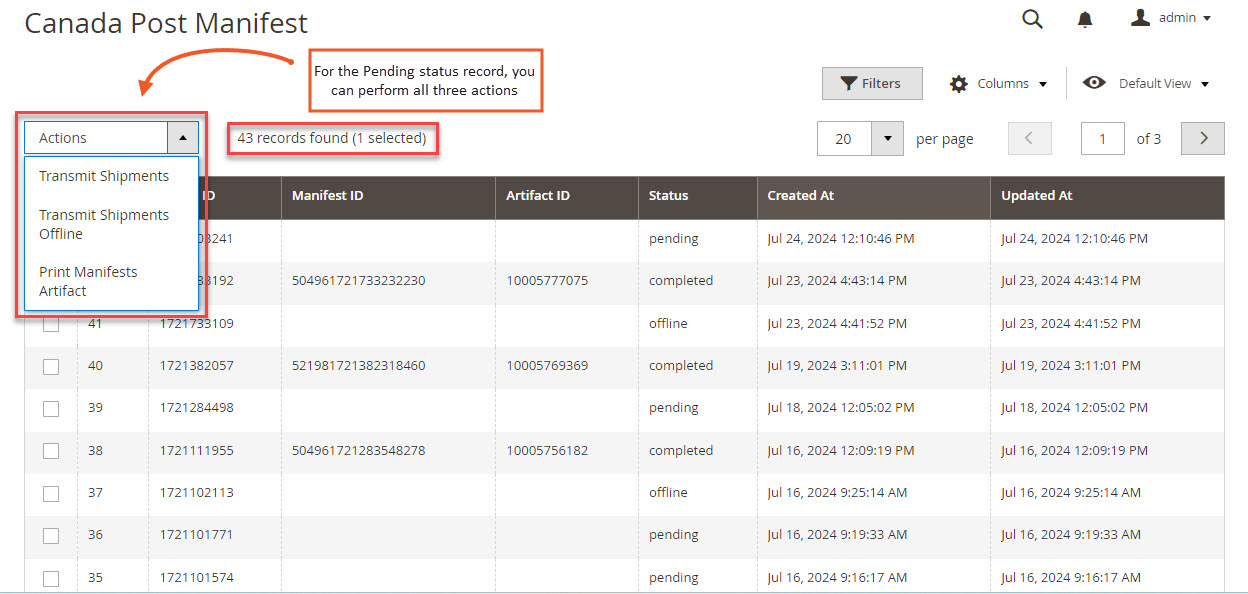1248x594 pixels.
Task: Click Manifest ID 504961721283548278
Action: pos(358,451)
